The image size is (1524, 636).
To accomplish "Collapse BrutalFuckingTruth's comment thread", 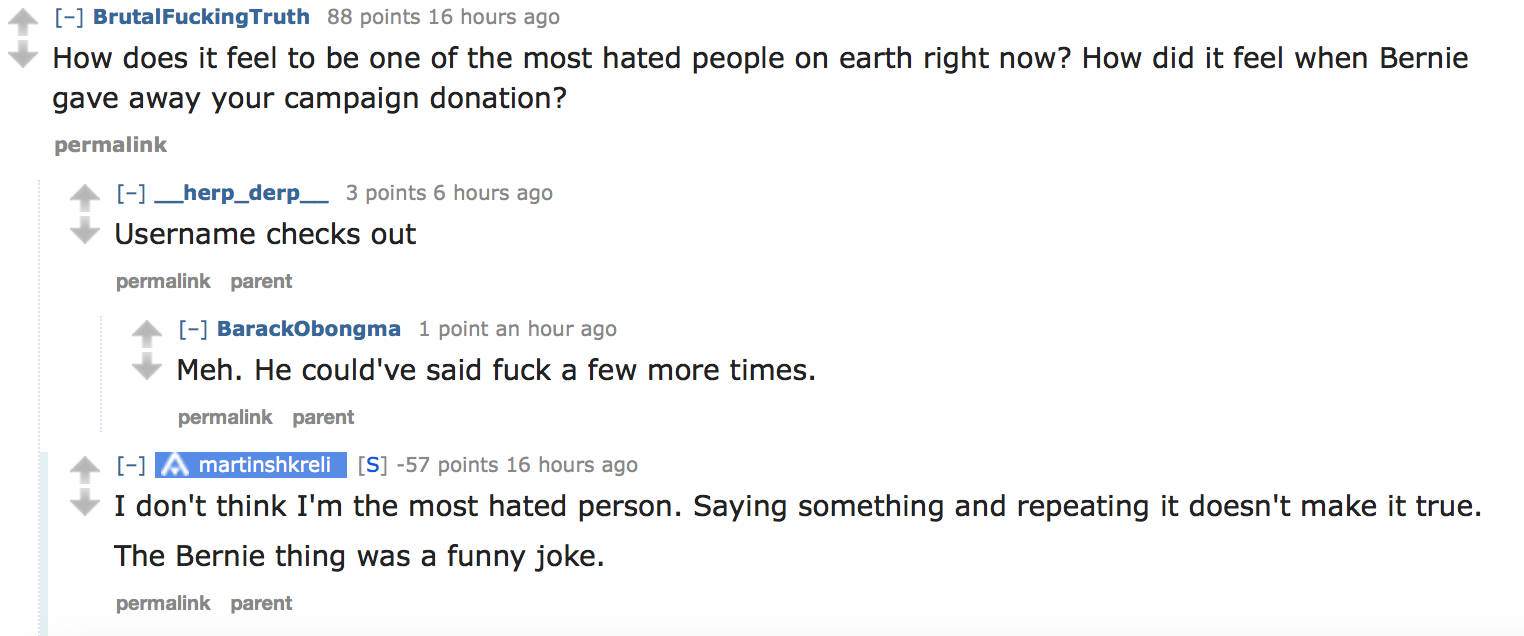I will tap(69, 17).
